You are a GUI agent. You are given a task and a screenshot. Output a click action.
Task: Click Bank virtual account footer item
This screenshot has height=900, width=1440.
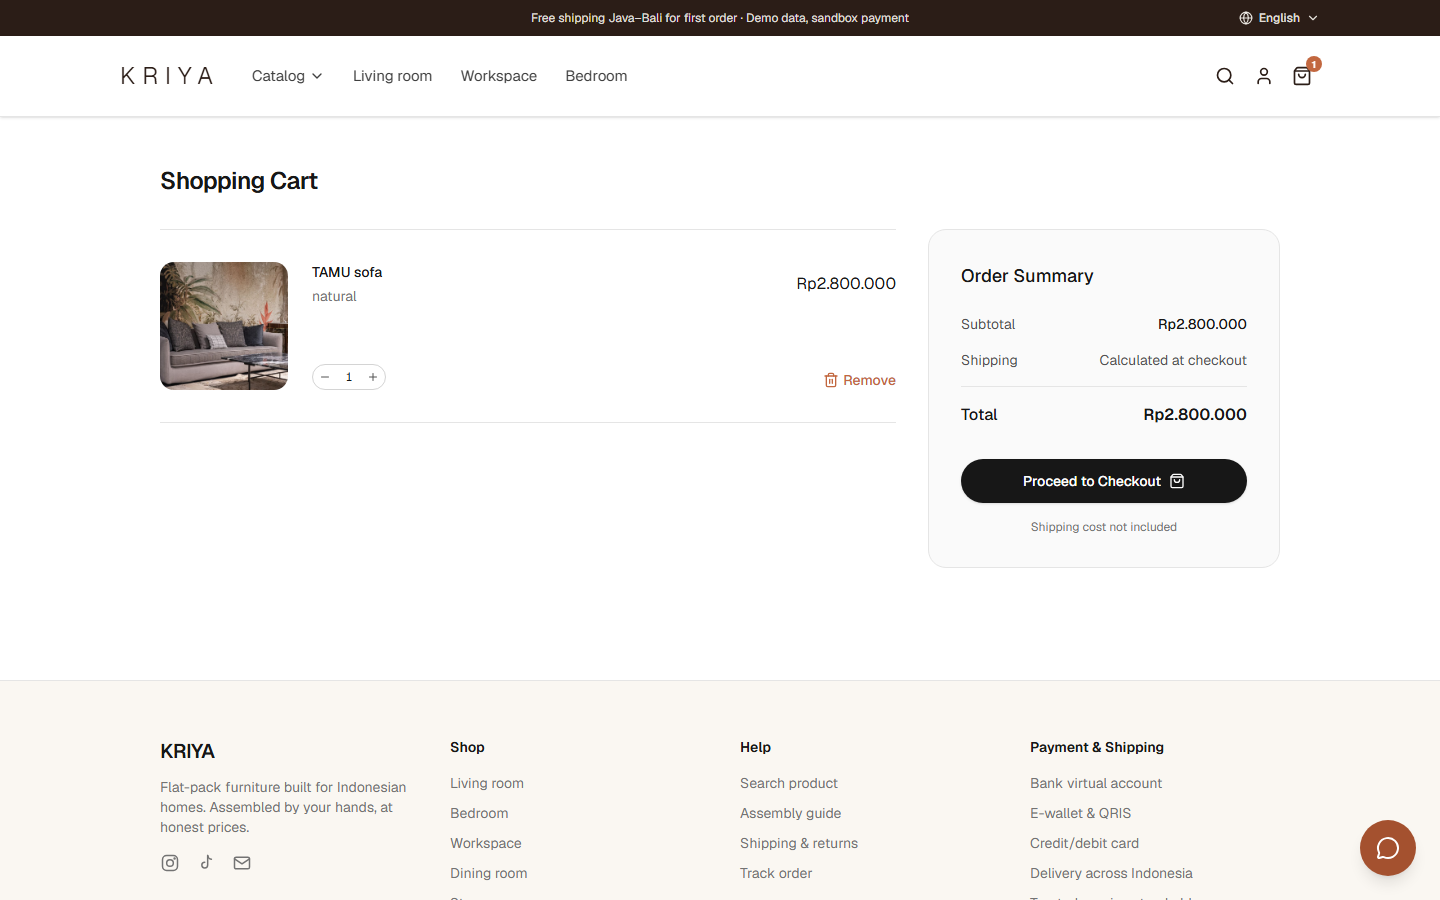point(1096,783)
